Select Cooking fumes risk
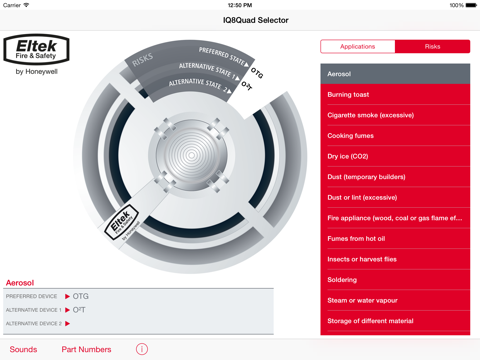This screenshot has height=360, width=480. pos(395,136)
